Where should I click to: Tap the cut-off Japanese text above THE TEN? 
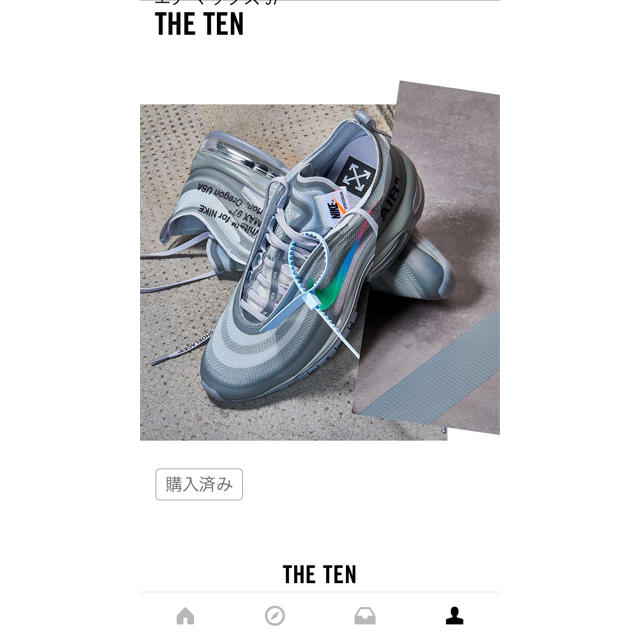tap(216, 2)
